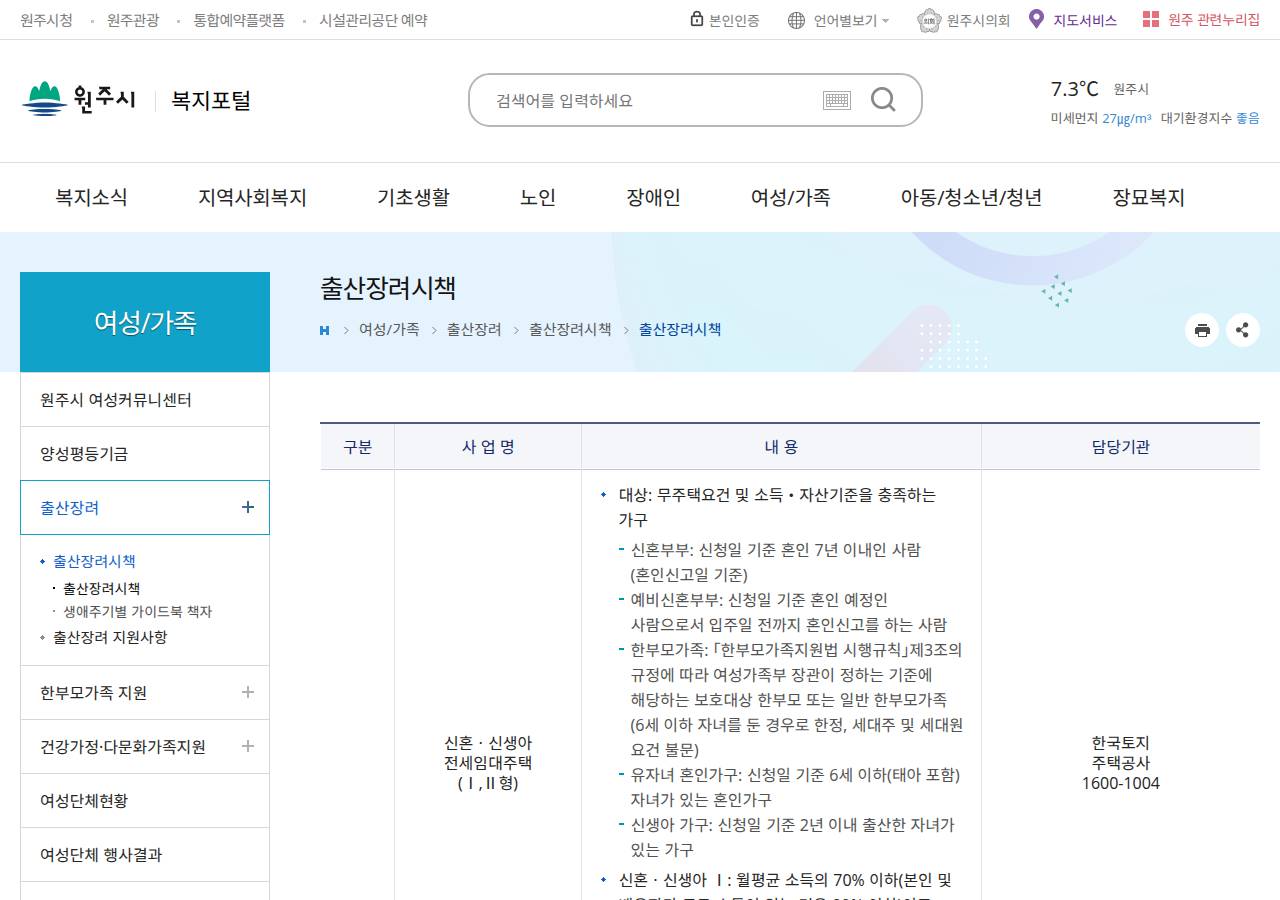Toggle the 출산장려 sidebar section expander
Viewport: 1280px width, 900px height.
[x=248, y=507]
